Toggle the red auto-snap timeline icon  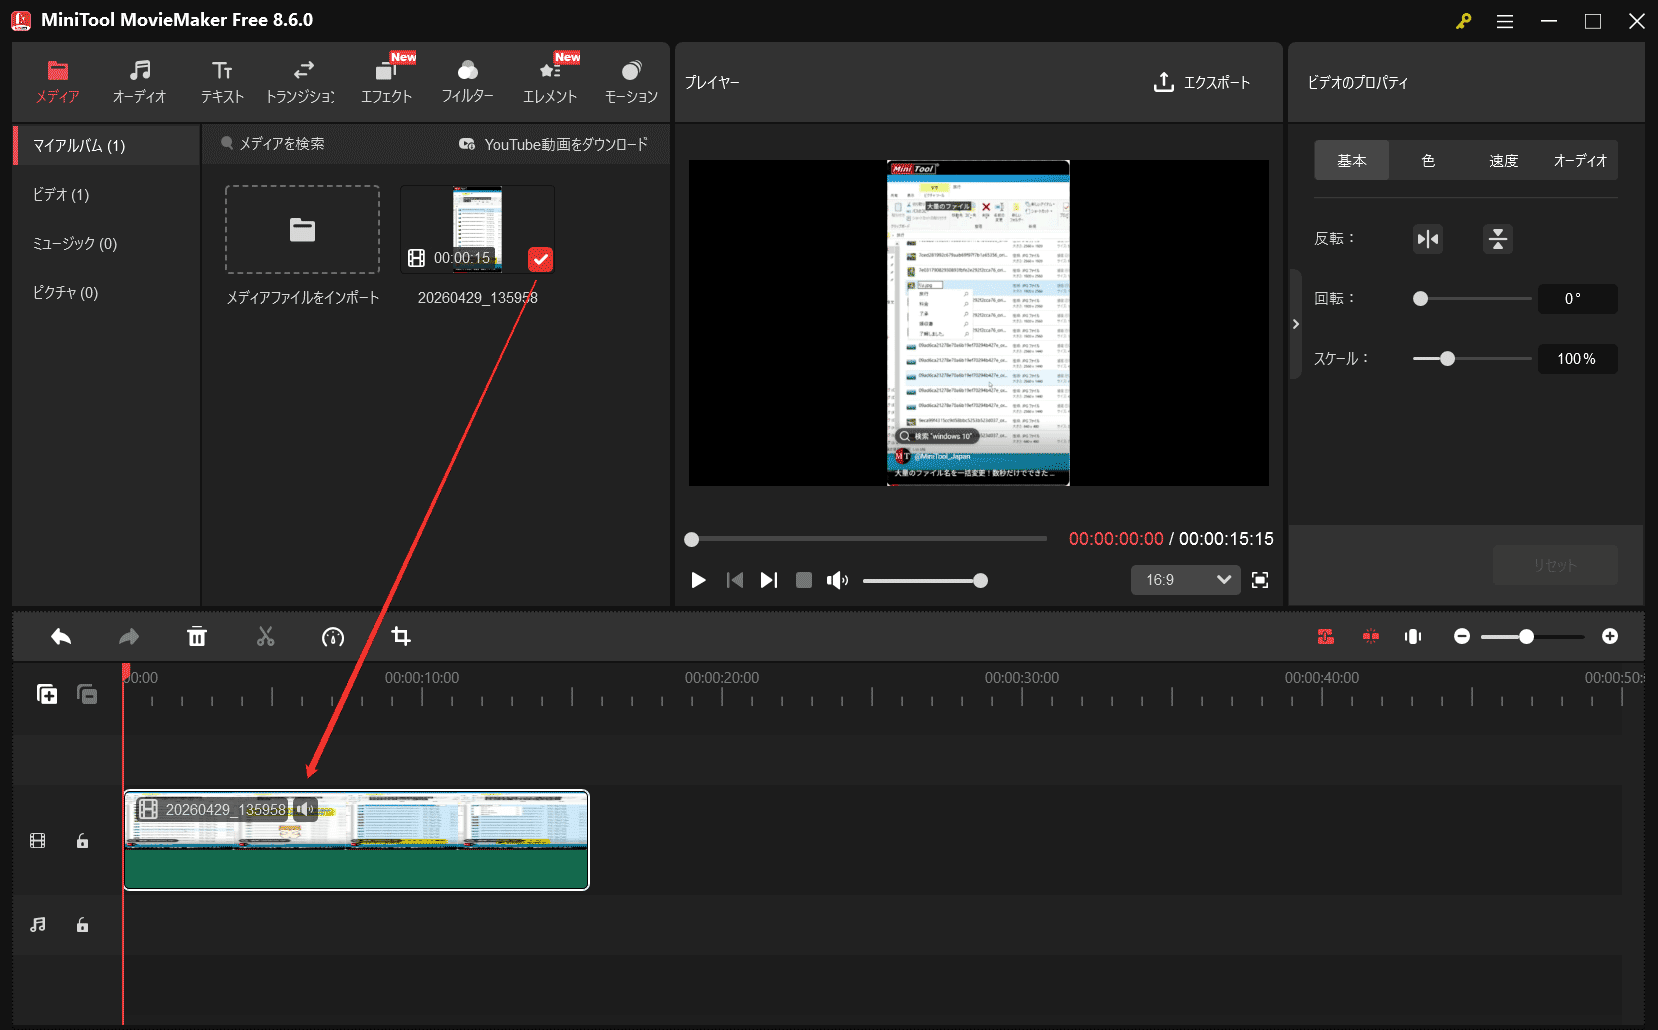pyautogui.click(x=1325, y=637)
